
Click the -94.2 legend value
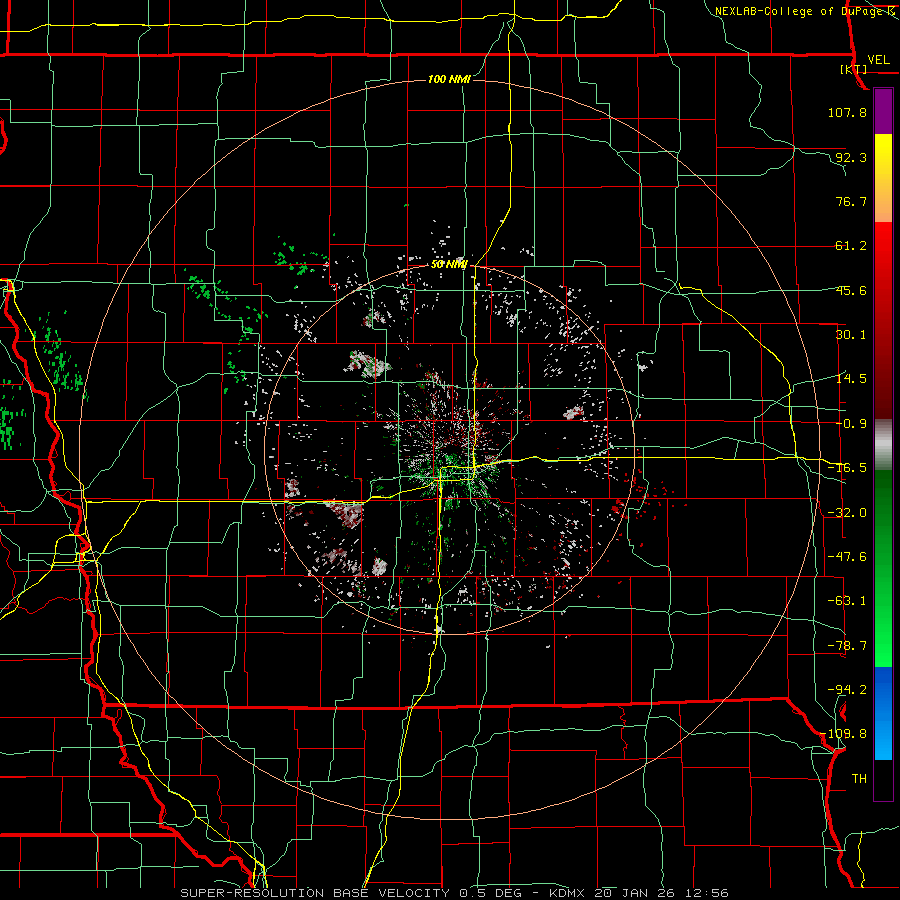click(847, 689)
